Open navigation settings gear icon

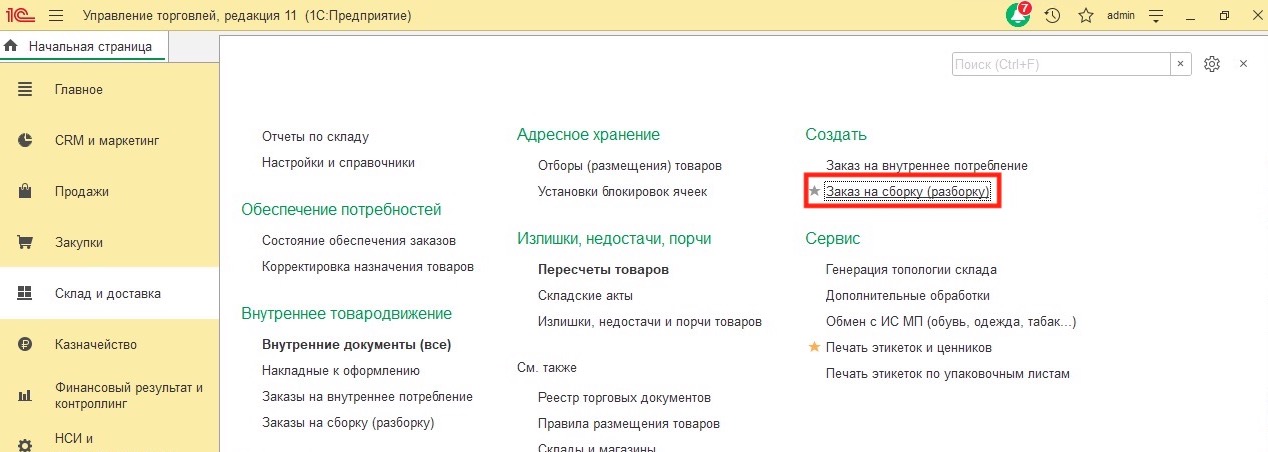pos(1212,63)
